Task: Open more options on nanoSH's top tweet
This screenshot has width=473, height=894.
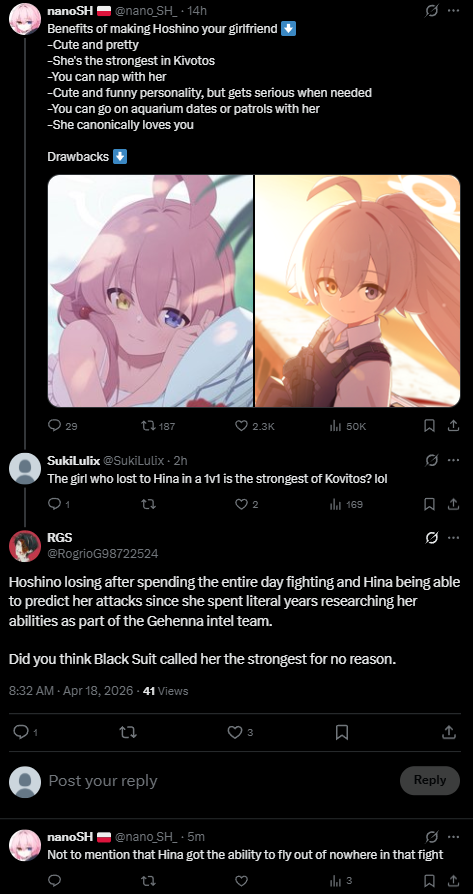Action: 454,10
